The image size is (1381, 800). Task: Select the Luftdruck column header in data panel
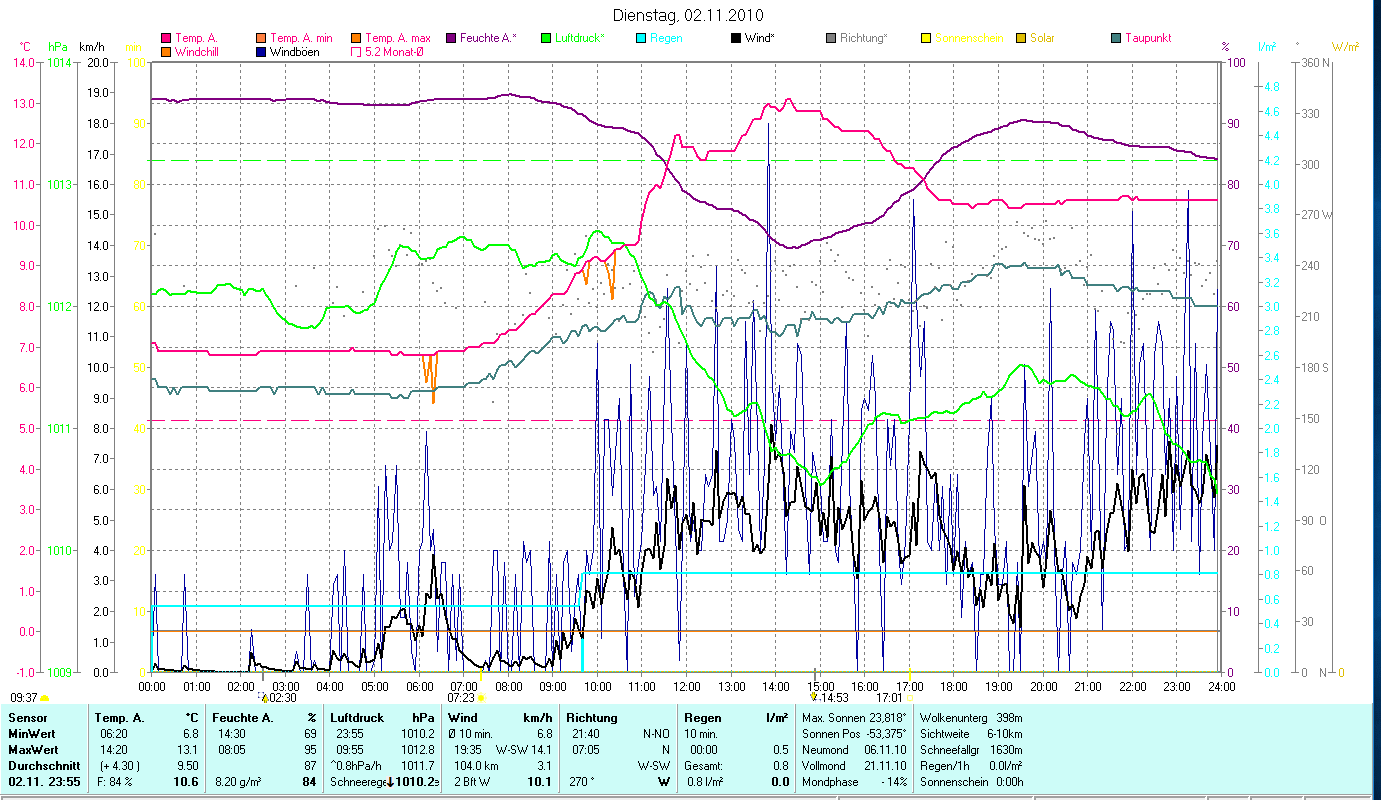click(354, 717)
